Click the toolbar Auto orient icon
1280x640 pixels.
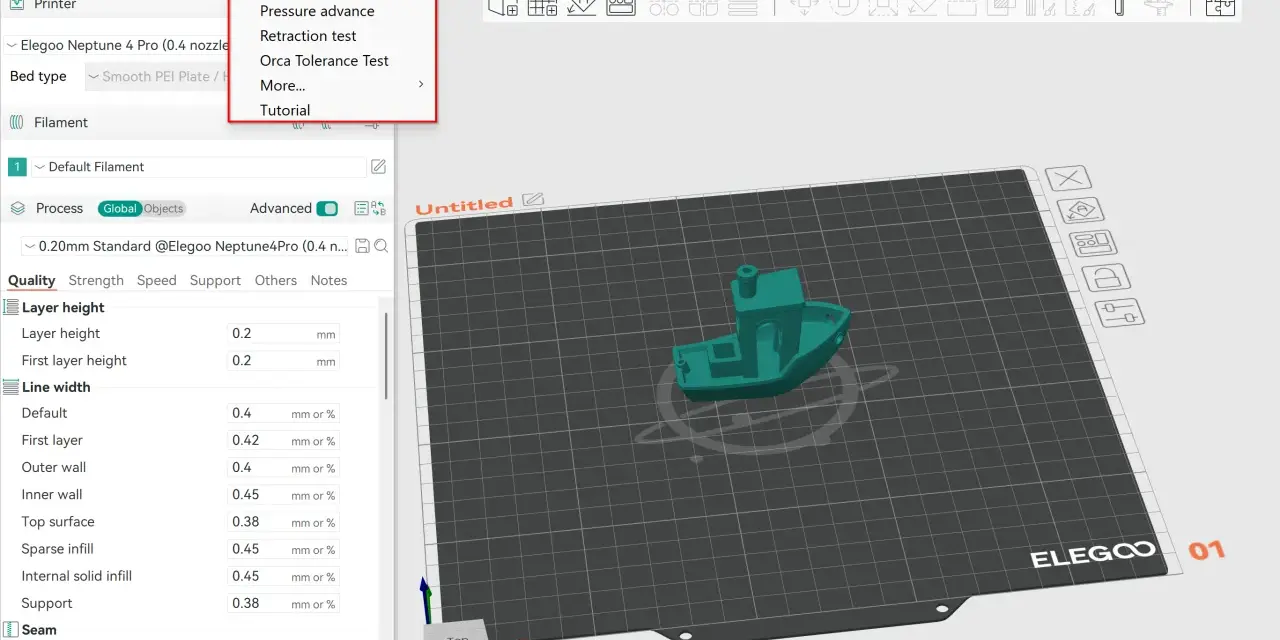pyautogui.click(x=582, y=7)
